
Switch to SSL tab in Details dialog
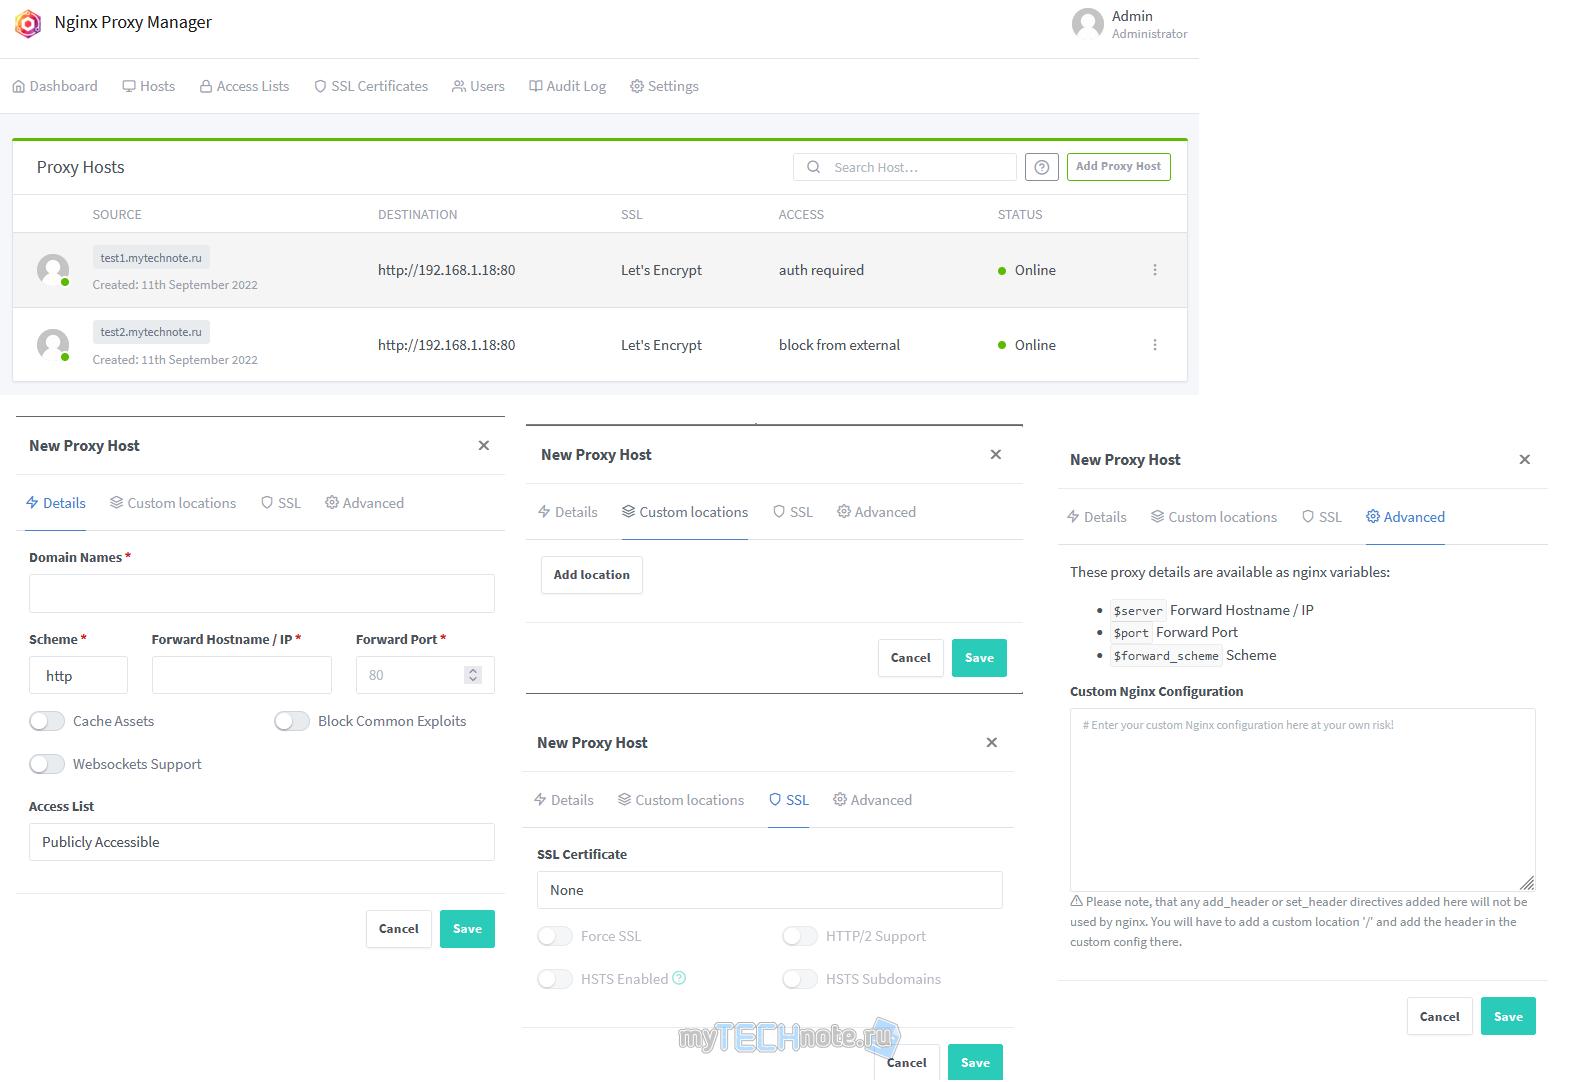281,503
